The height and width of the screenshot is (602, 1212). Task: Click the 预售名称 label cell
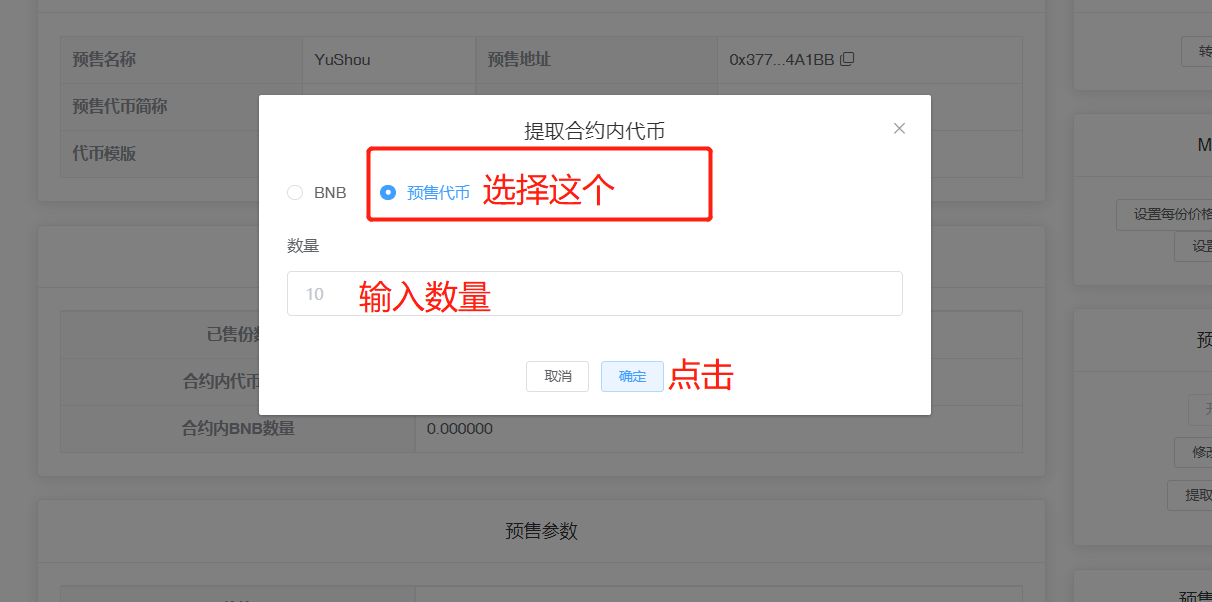(x=104, y=60)
